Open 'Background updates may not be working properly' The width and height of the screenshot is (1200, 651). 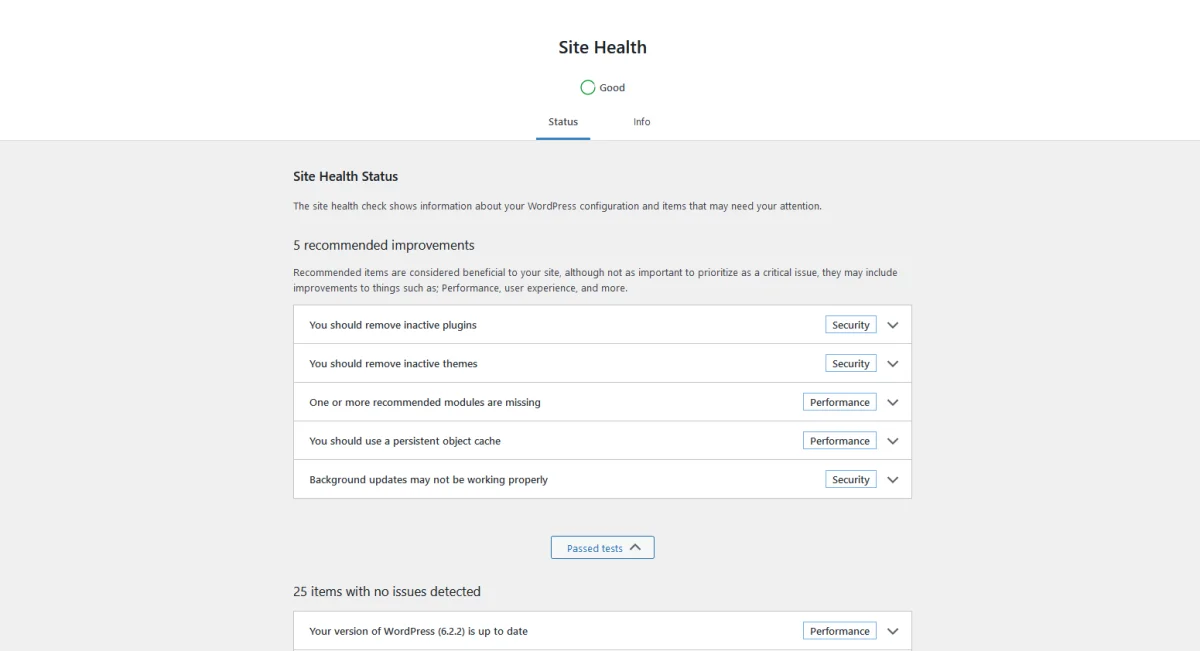(x=602, y=480)
